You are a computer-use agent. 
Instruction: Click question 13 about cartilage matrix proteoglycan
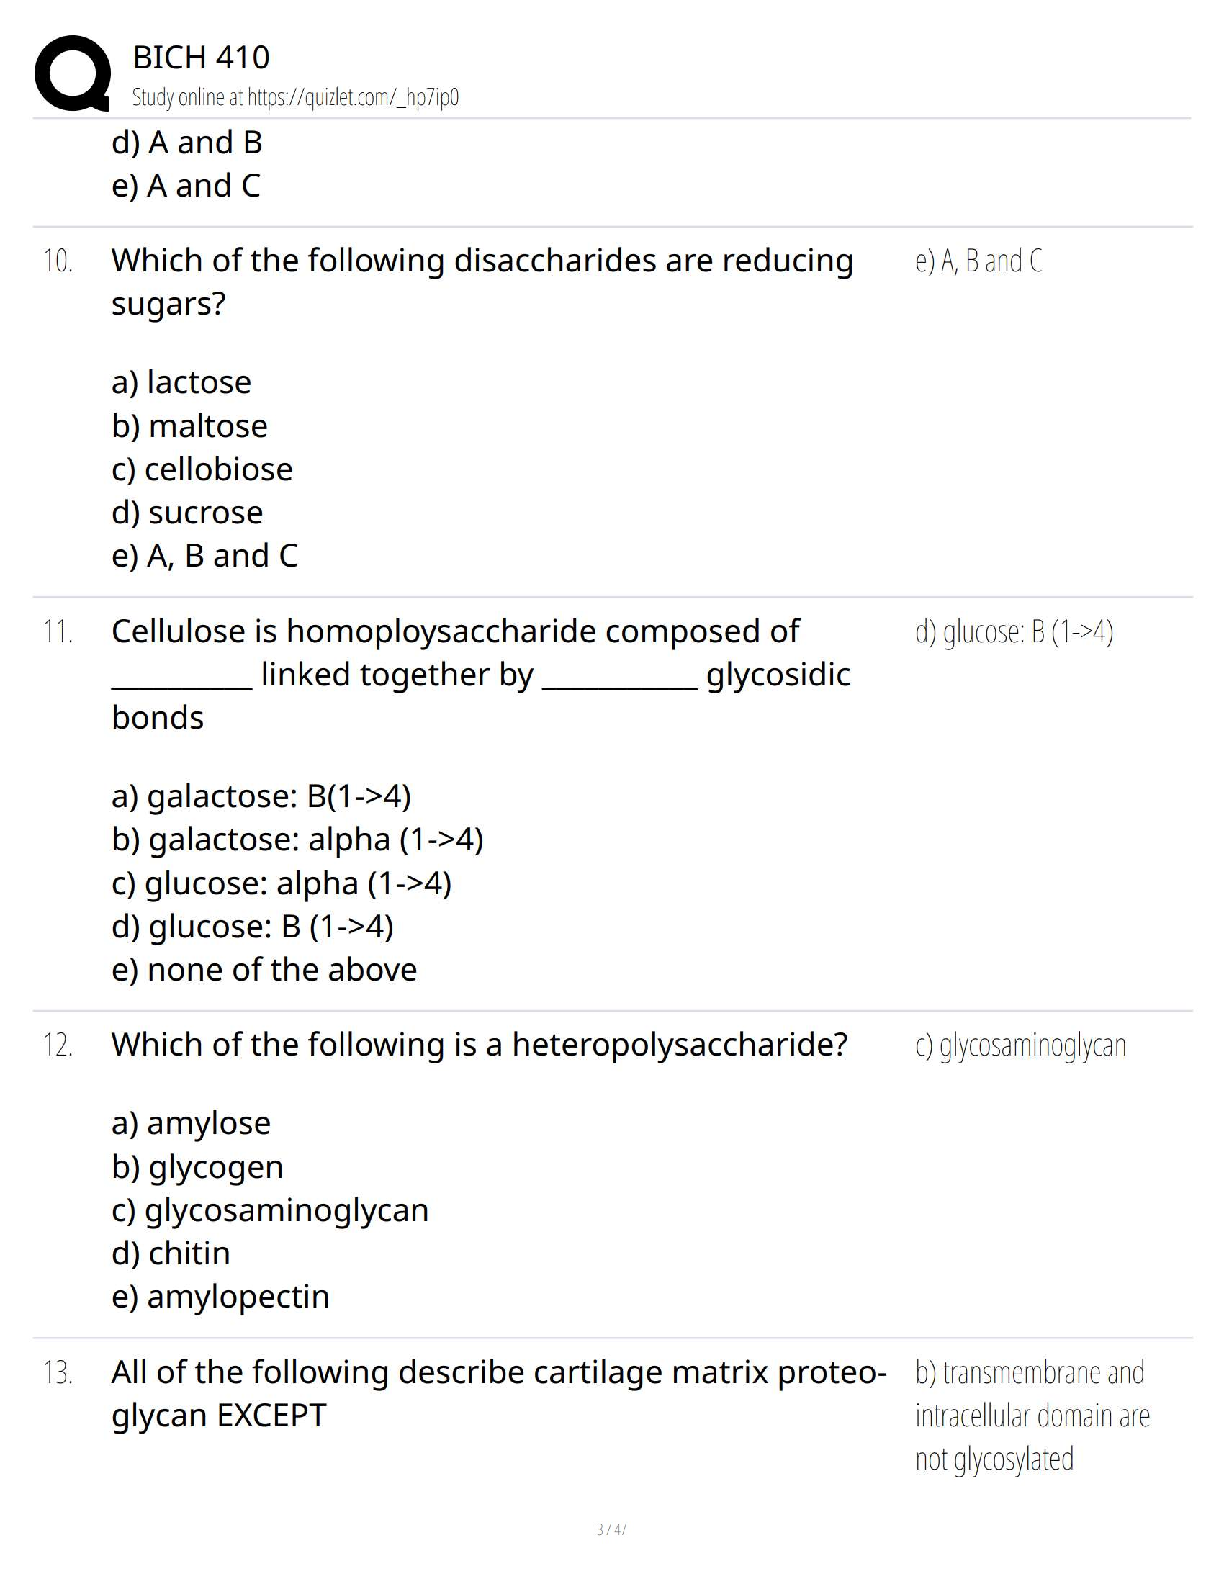click(x=499, y=1394)
